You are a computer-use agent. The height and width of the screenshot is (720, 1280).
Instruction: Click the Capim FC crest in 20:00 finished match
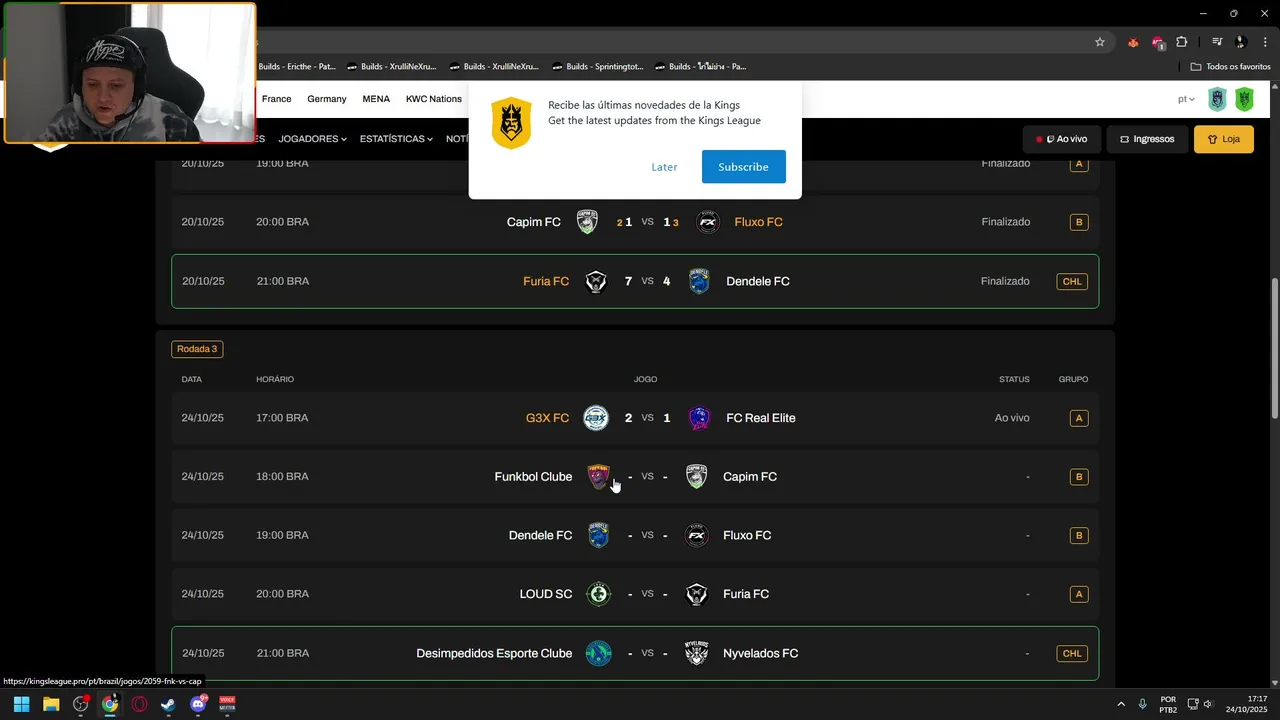[587, 222]
